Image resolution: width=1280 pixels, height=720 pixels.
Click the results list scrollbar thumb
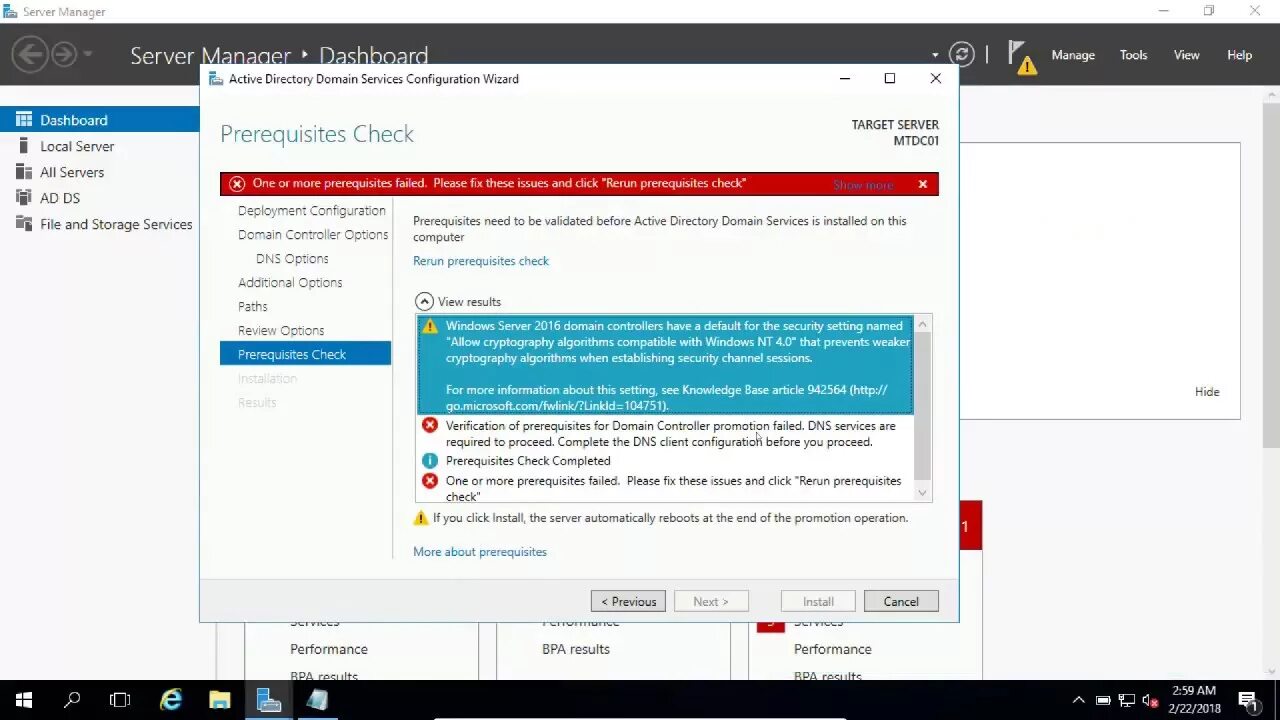coord(922,404)
